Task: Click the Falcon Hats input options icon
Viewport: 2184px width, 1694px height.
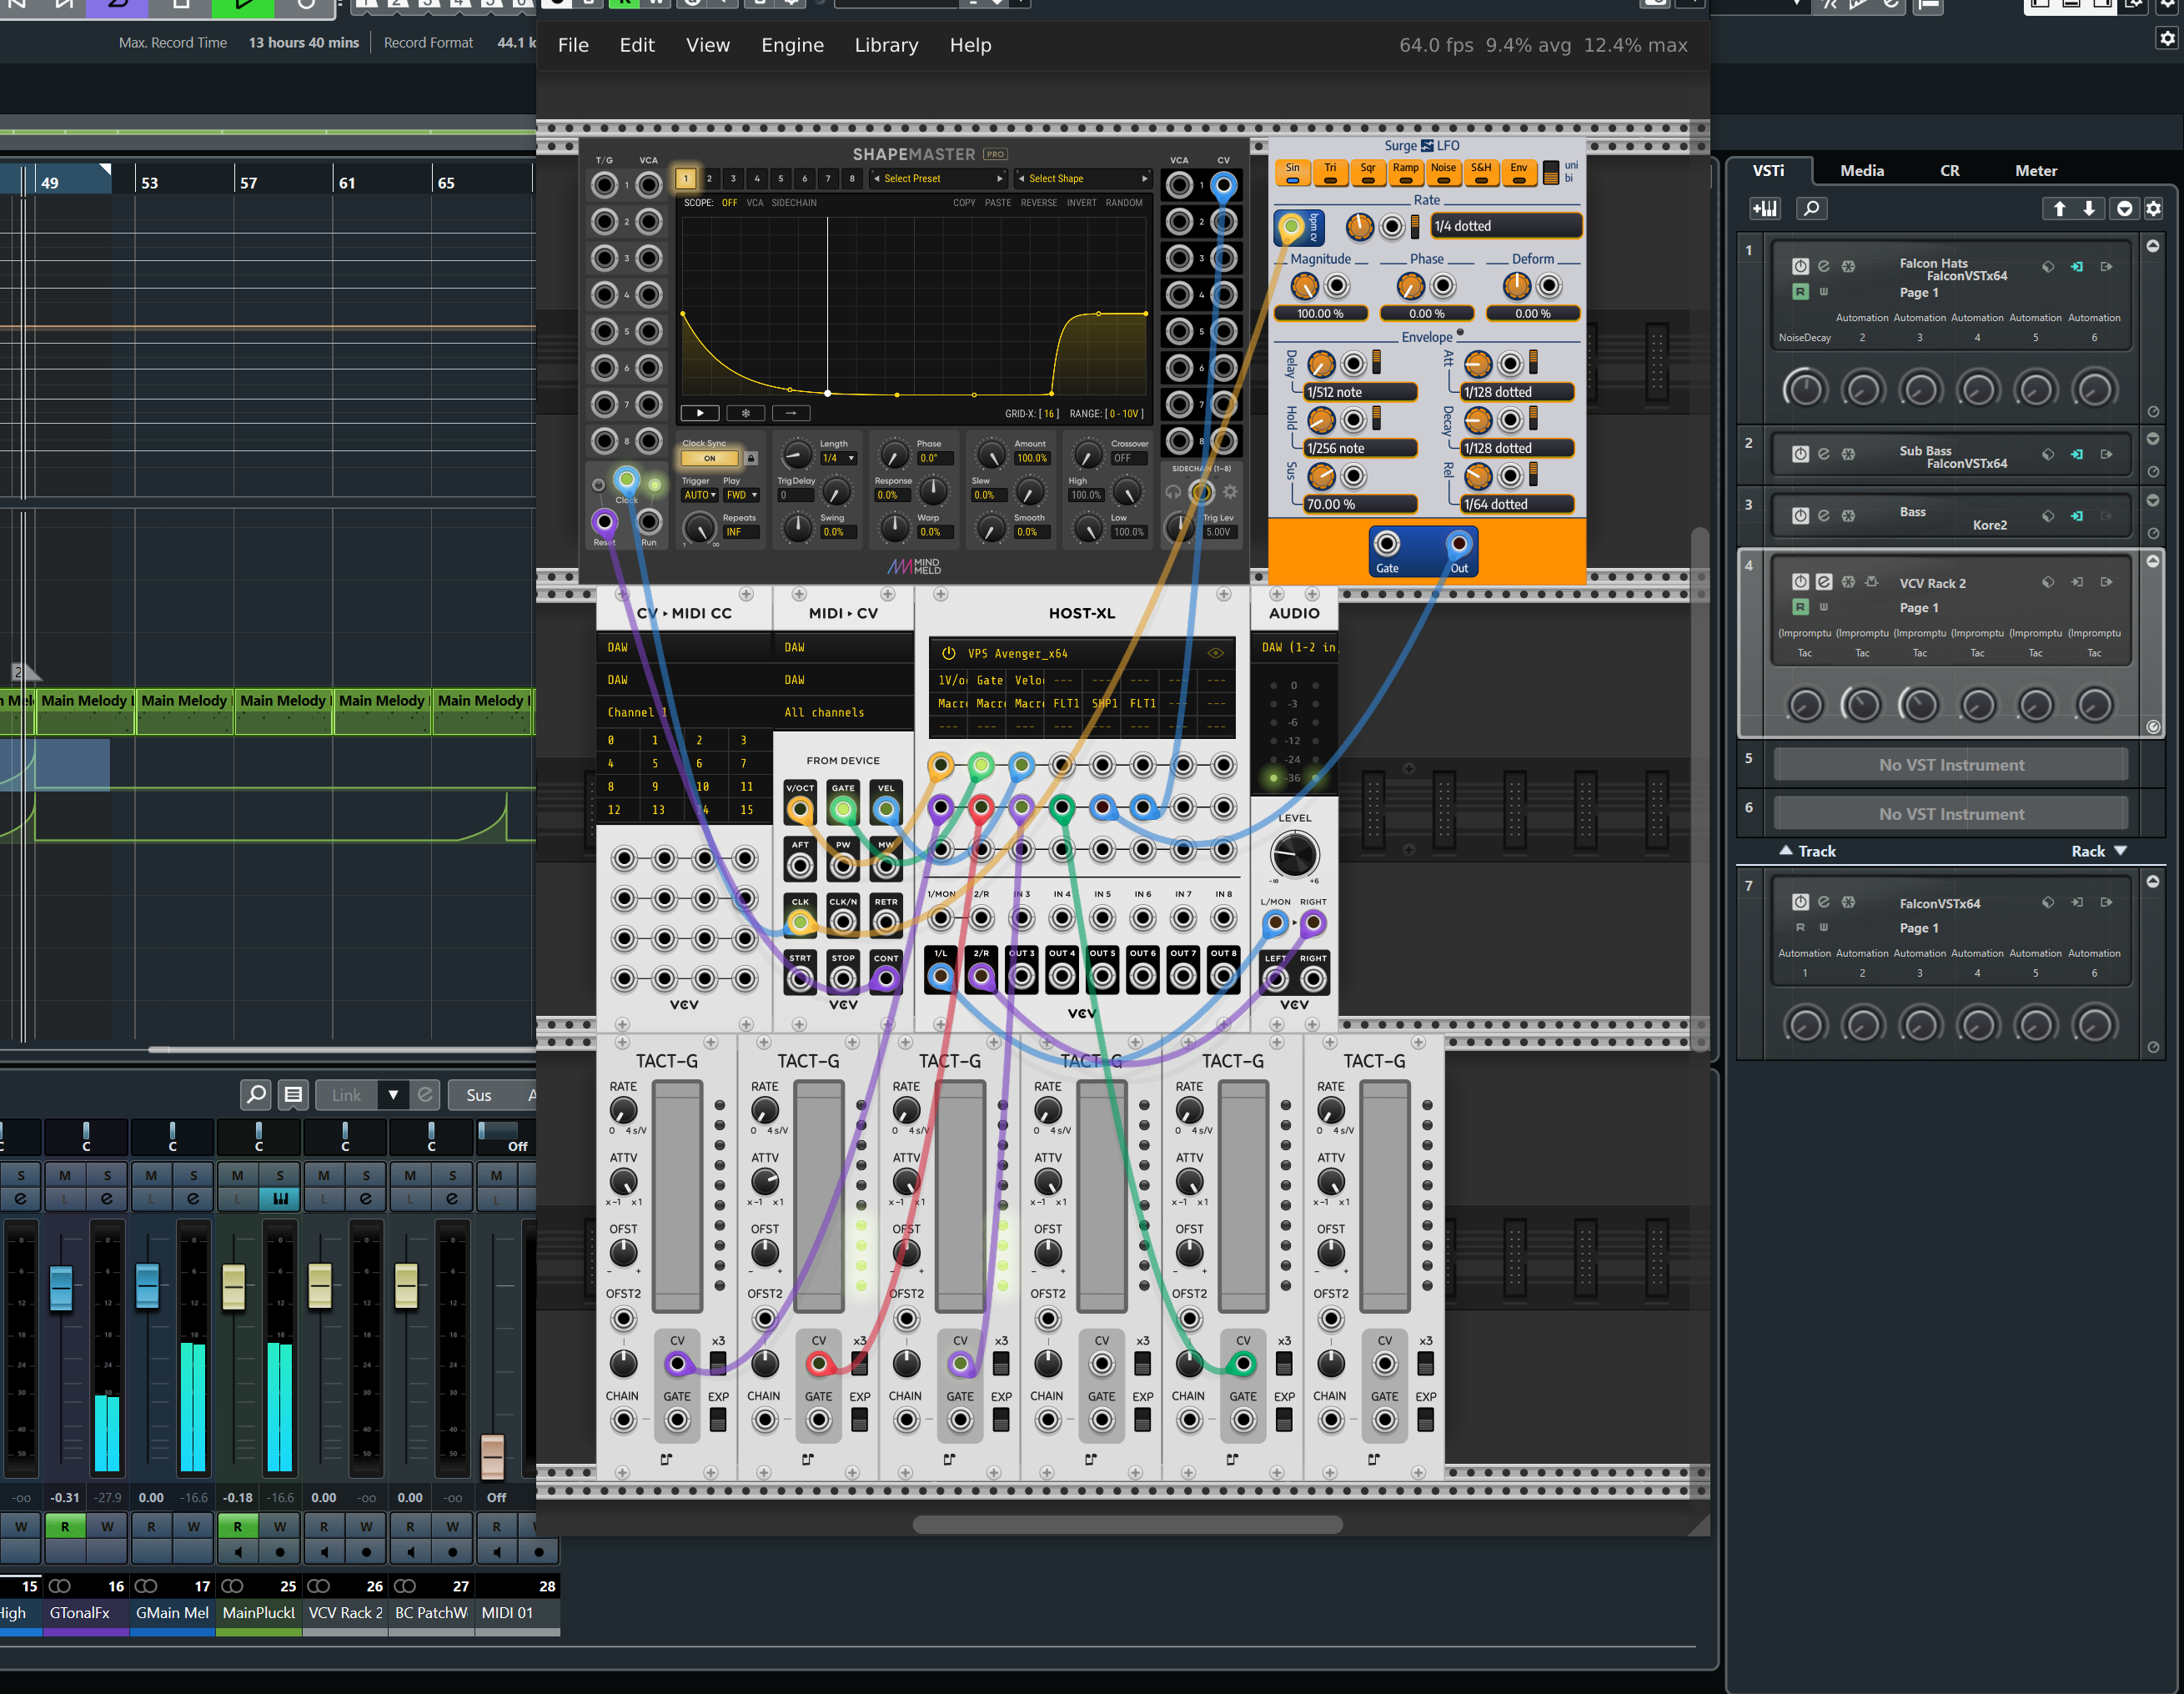Action: [x=2077, y=266]
